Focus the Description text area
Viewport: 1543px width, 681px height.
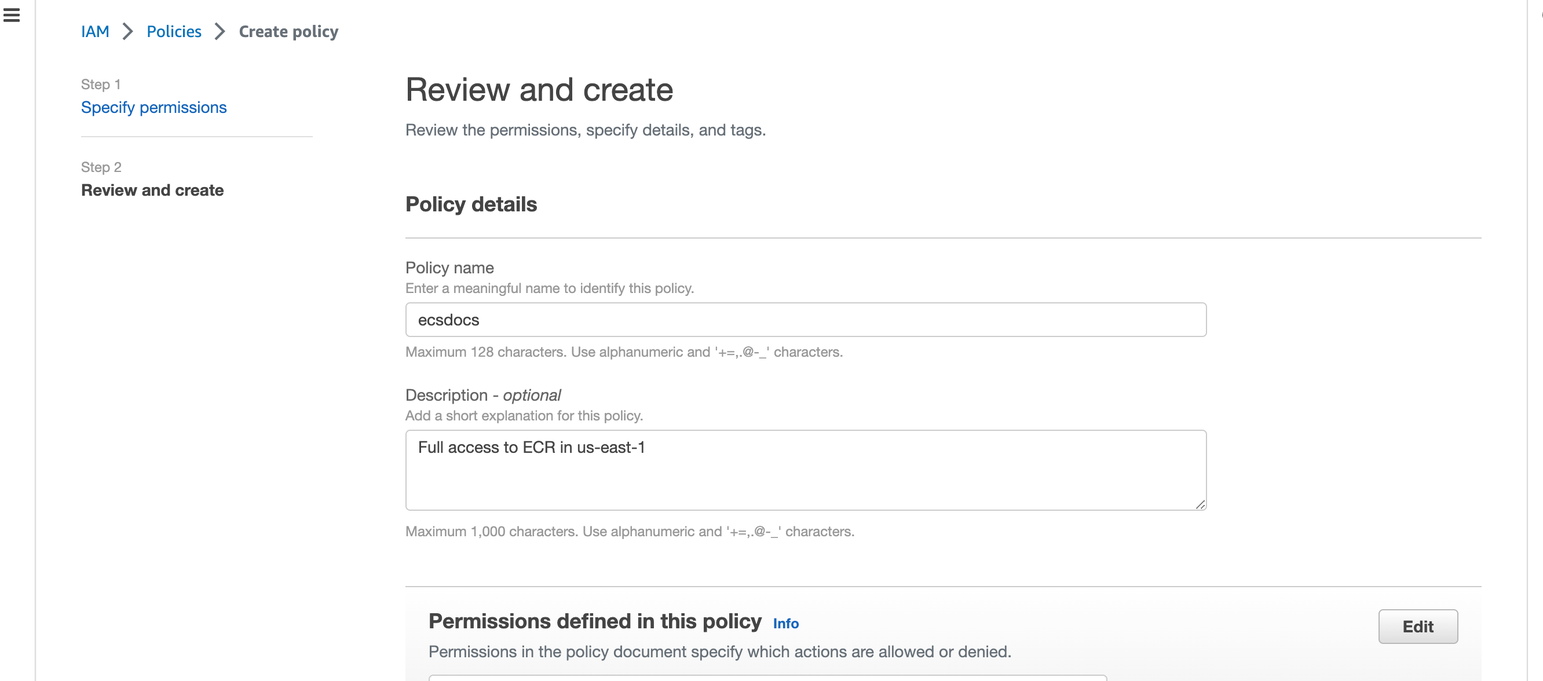click(x=805, y=468)
